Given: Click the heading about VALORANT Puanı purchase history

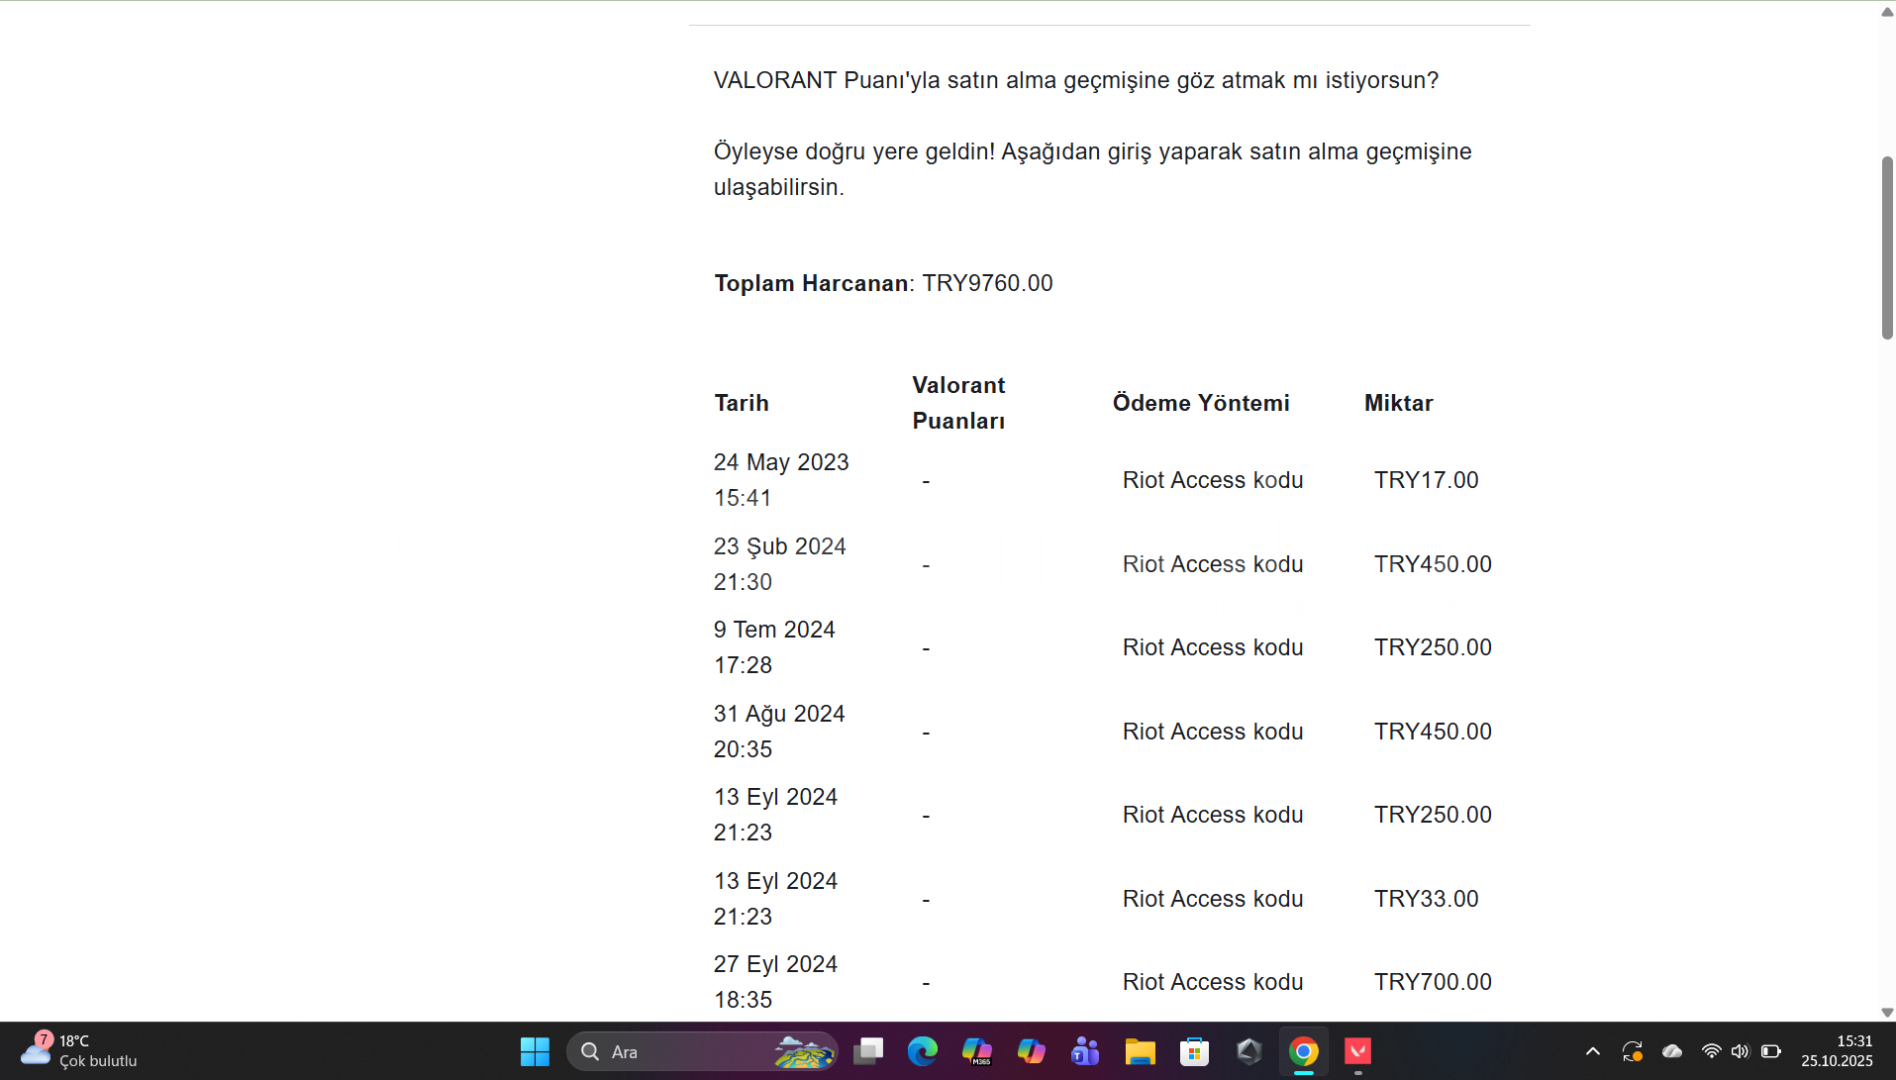Looking at the screenshot, I should [1076, 80].
